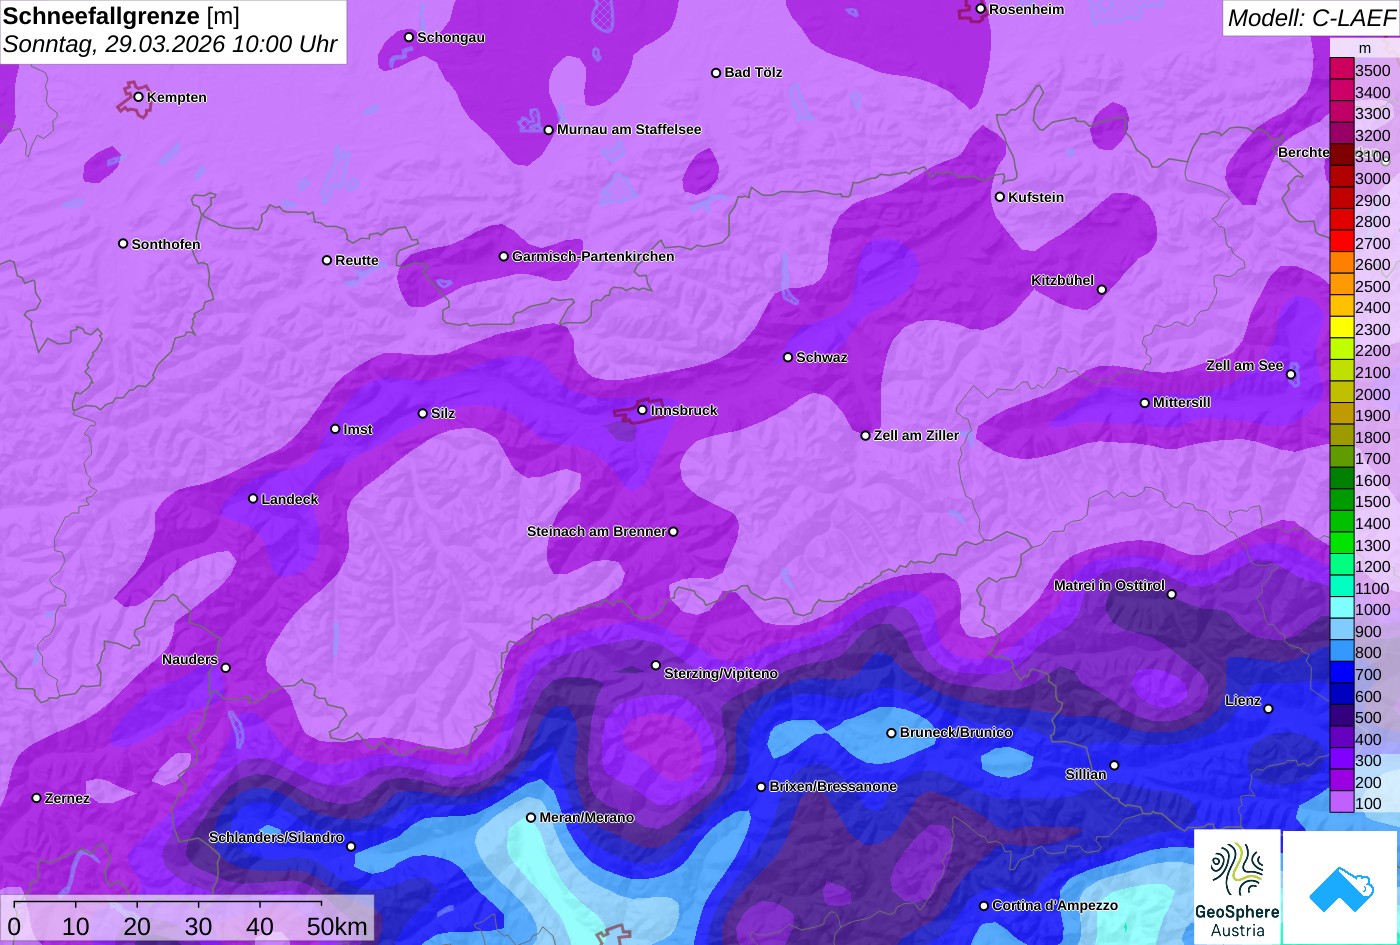This screenshot has width=1400, height=945.
Task: Click the Zell am See marker dot
Action: 1291,375
